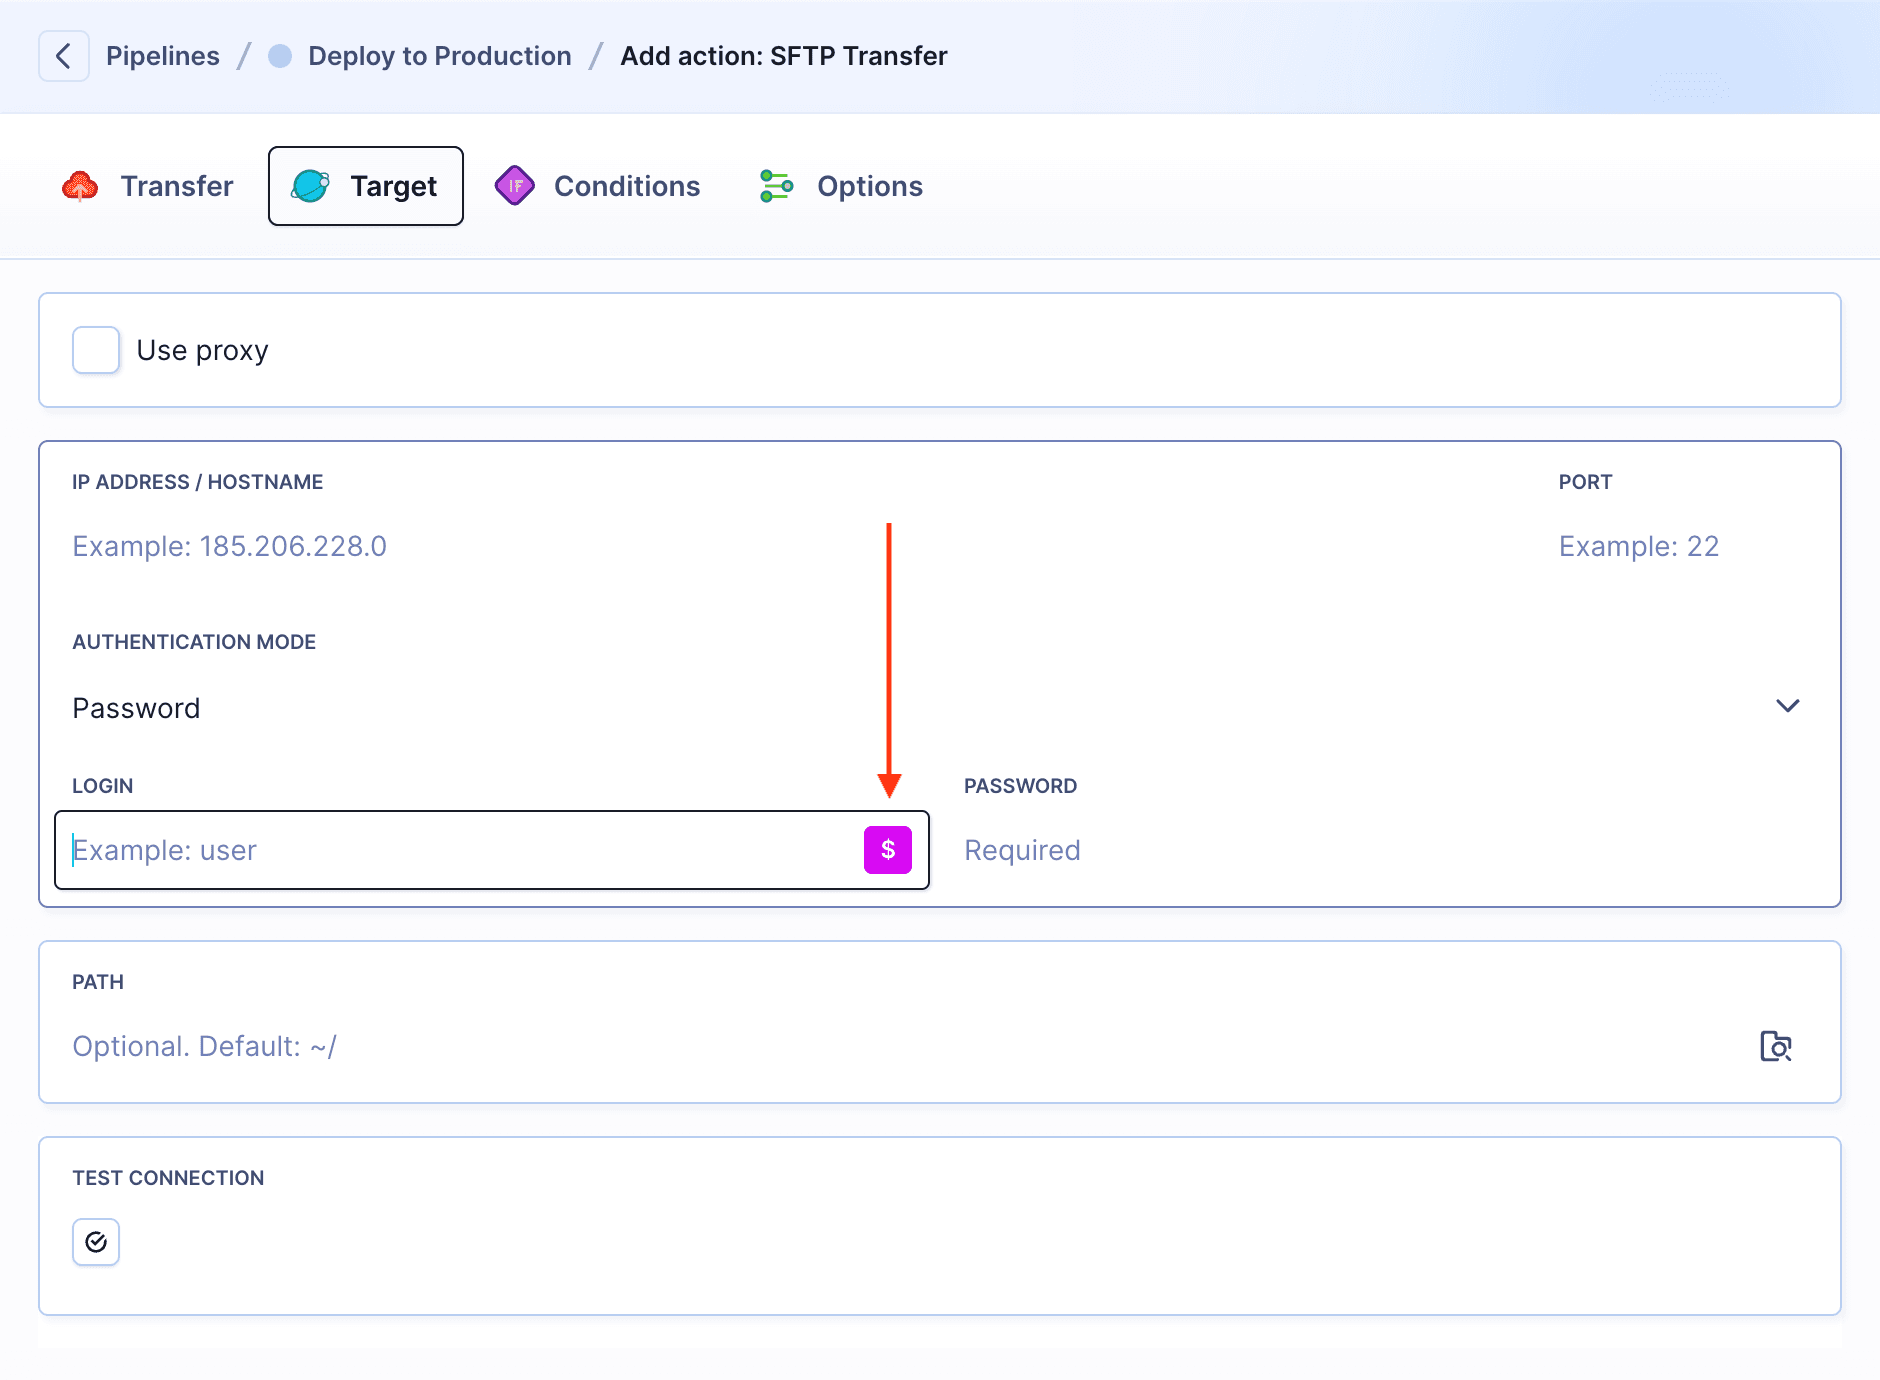Image resolution: width=1880 pixels, height=1380 pixels.
Task: Browse remote directories via the folder icon
Action: tap(1775, 1046)
